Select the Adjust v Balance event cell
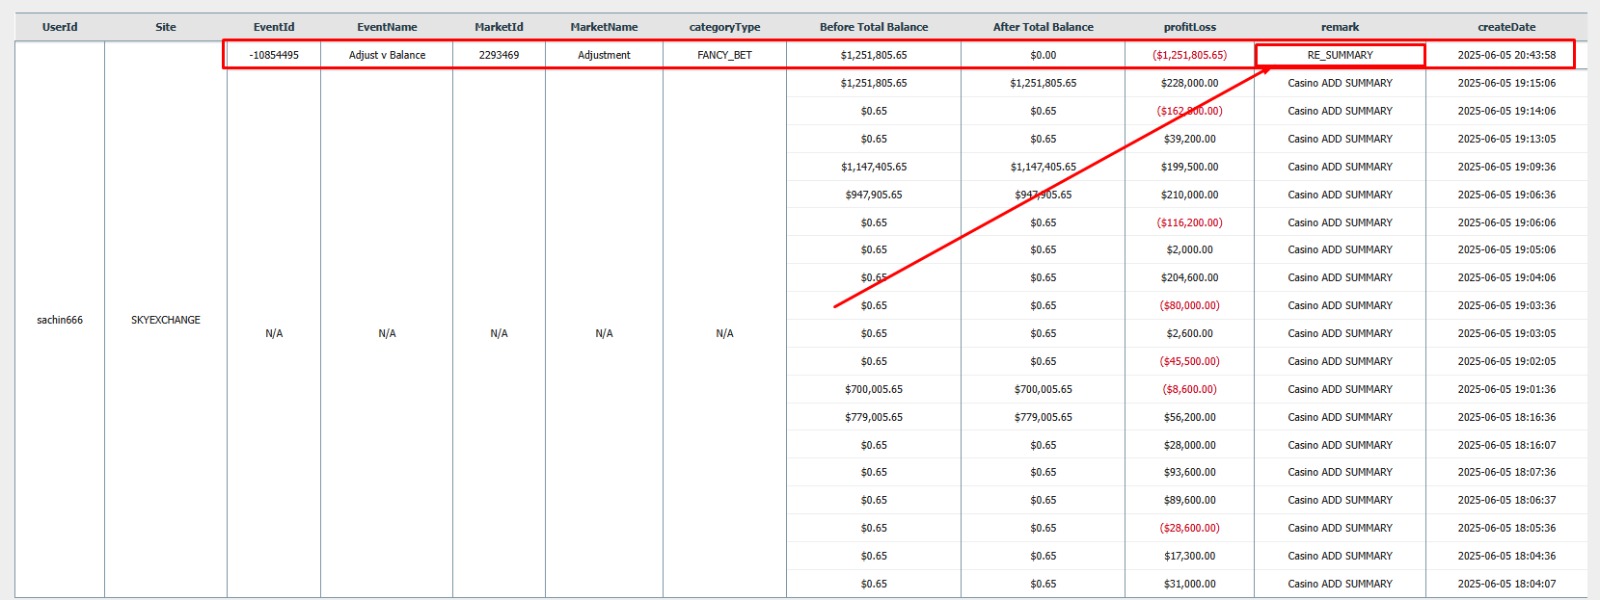This screenshot has height=600, width=1600. [x=386, y=55]
